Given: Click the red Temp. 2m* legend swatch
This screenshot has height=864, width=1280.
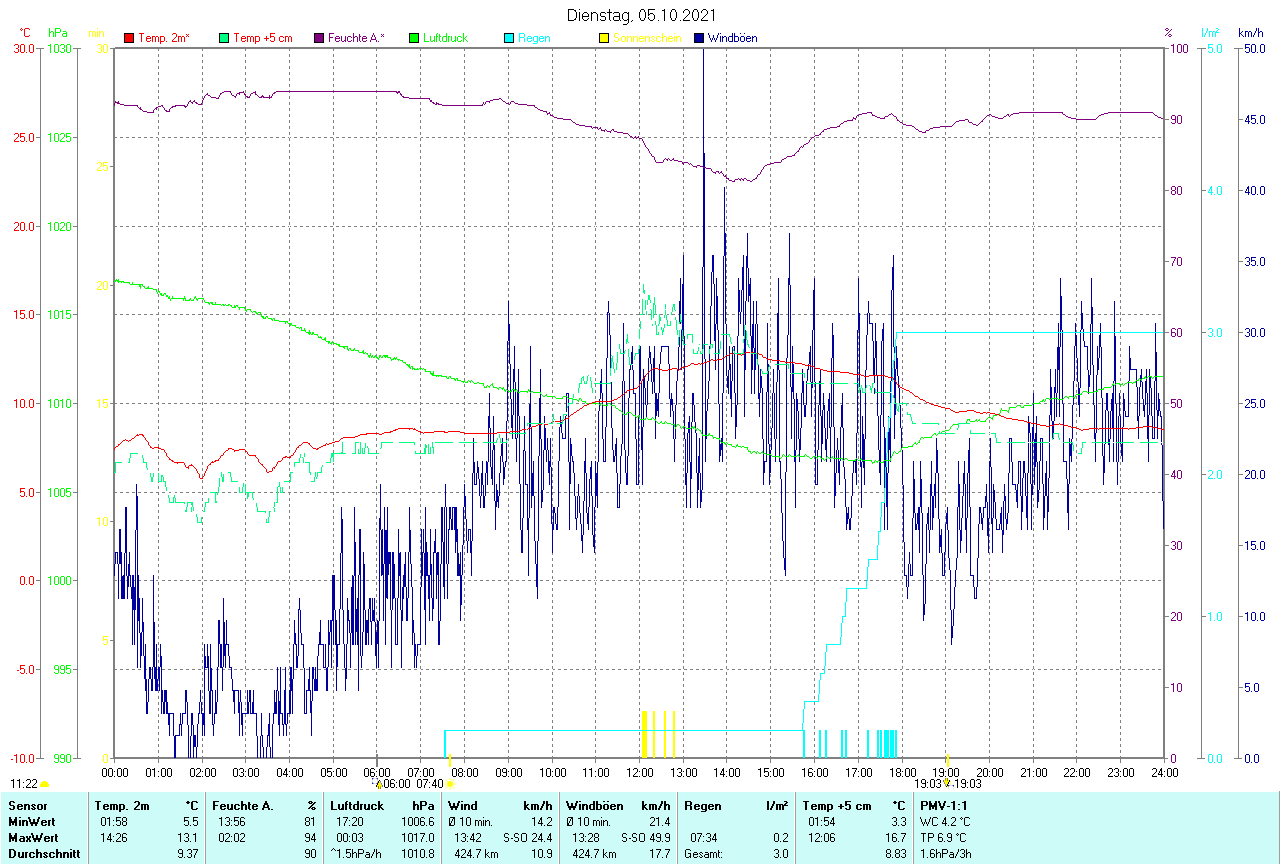Looking at the screenshot, I should coord(129,38).
